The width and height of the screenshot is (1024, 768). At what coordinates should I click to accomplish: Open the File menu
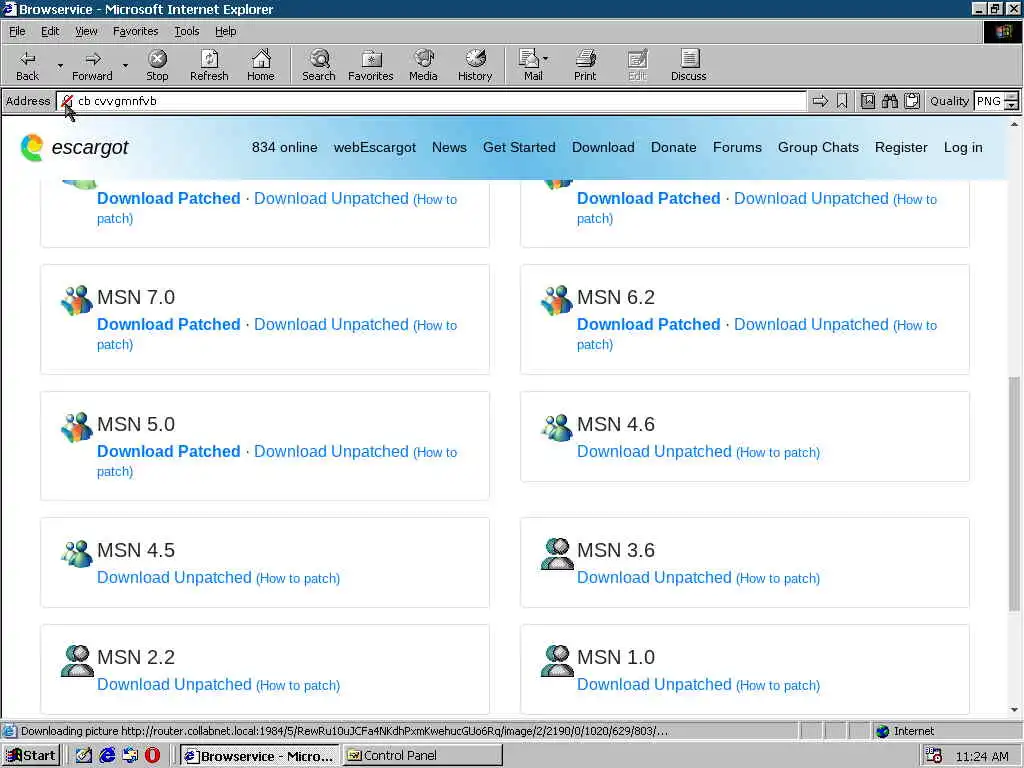tap(17, 31)
